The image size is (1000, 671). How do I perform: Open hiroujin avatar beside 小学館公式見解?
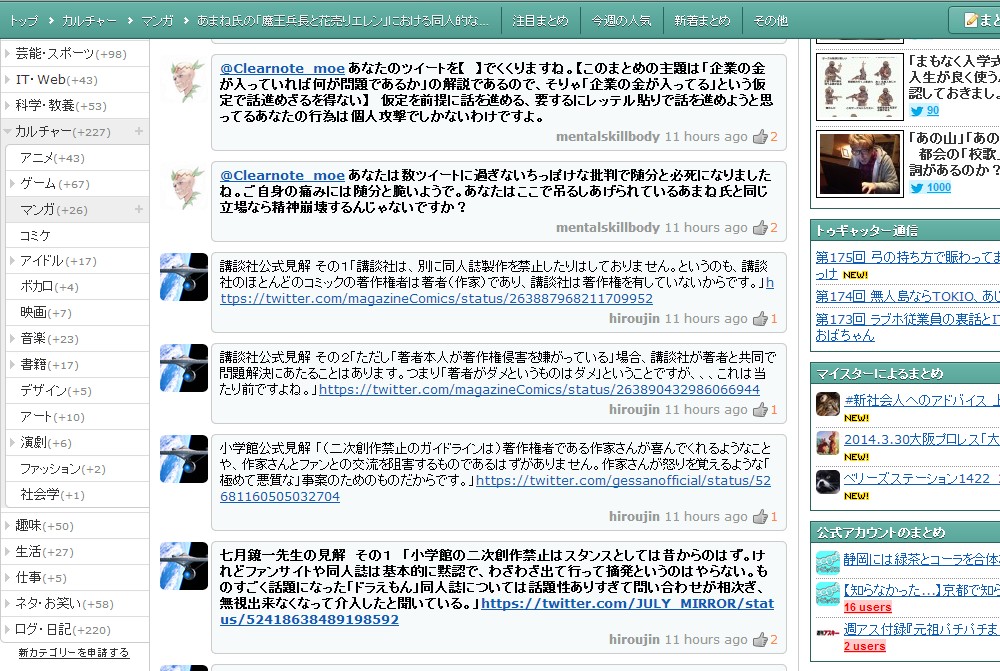[x=184, y=459]
